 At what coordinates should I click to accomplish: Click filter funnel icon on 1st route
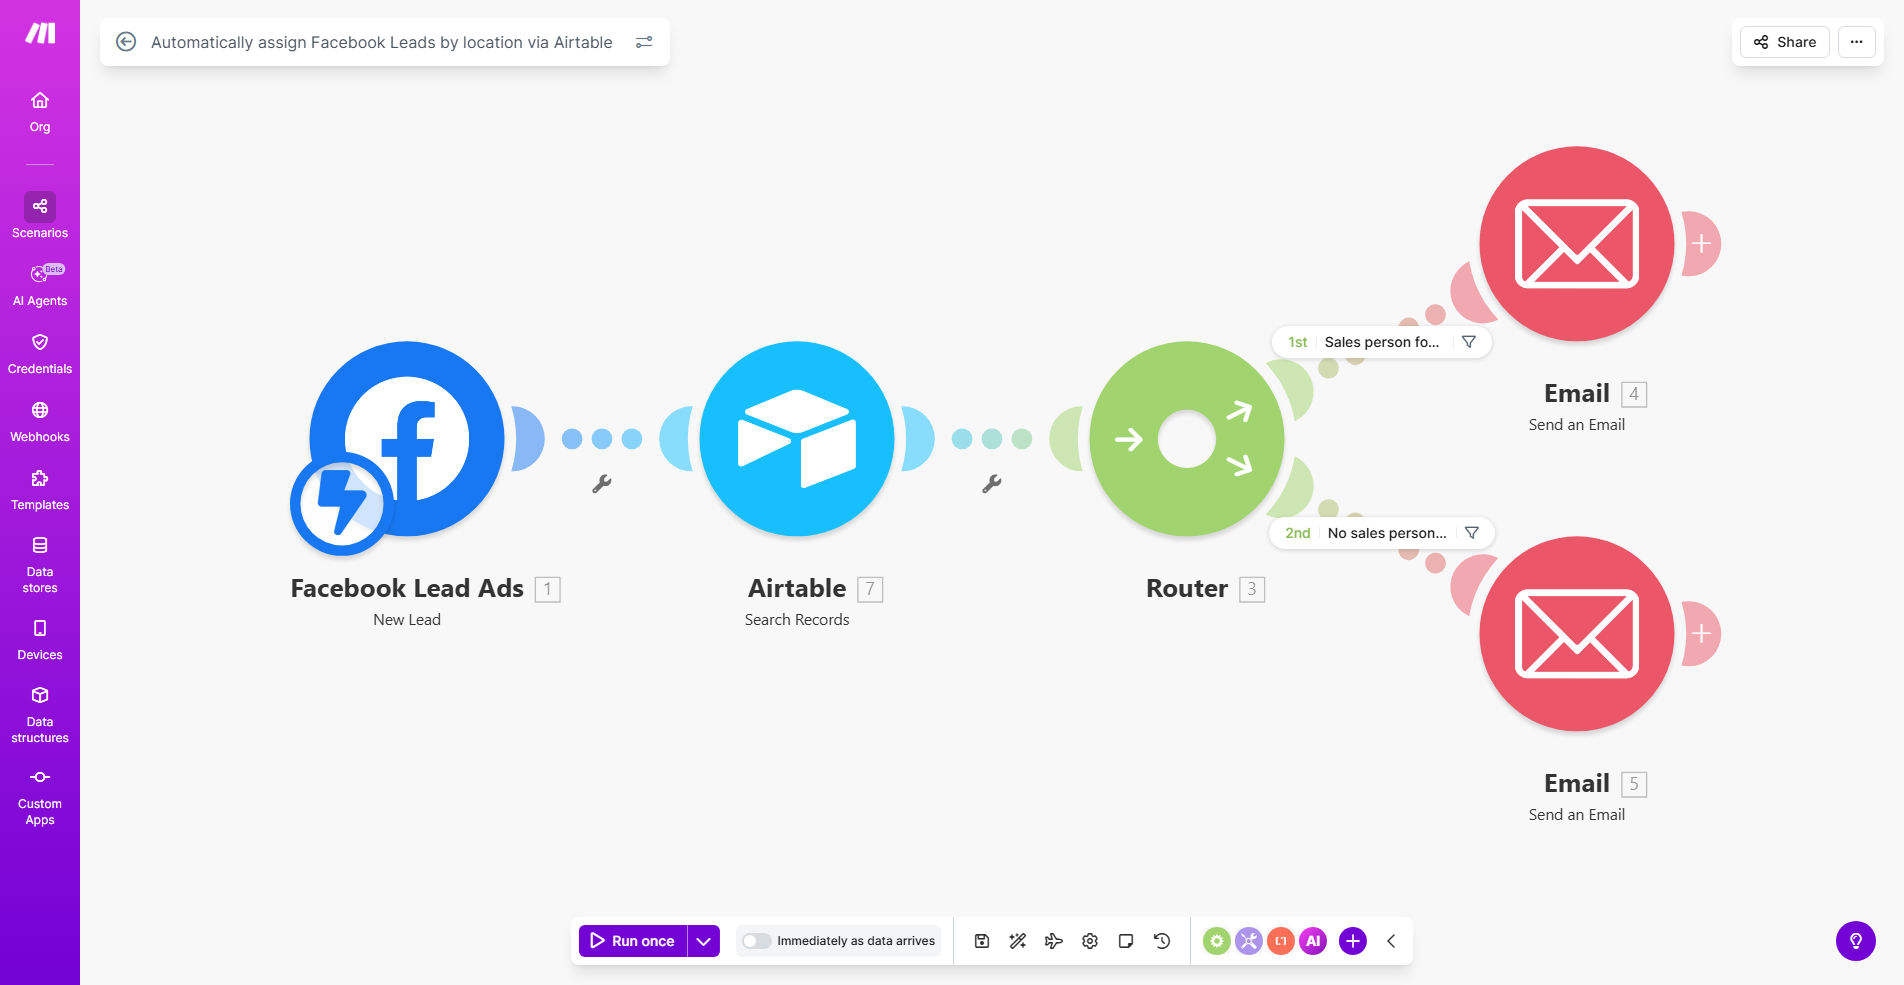click(1469, 342)
